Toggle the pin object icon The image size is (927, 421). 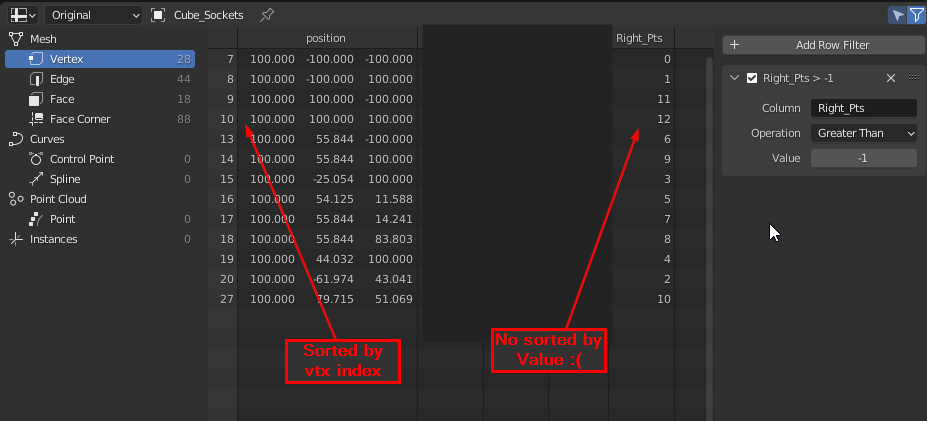267,15
